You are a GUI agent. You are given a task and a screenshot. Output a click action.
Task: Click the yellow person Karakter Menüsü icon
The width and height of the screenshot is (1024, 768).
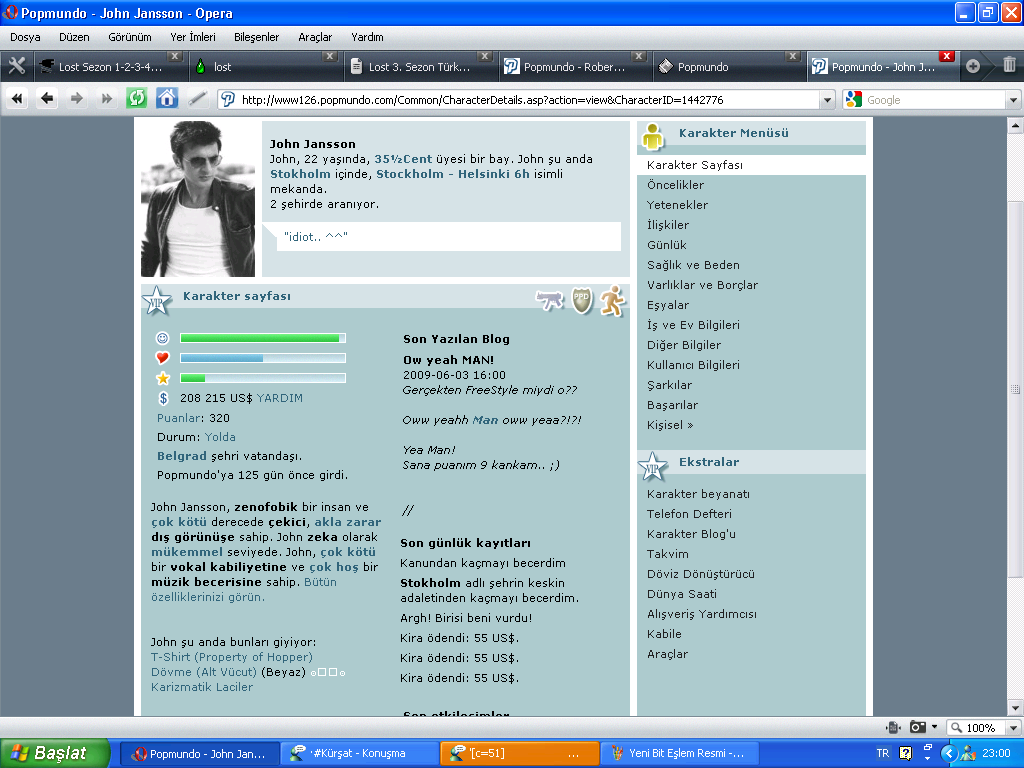click(x=652, y=137)
